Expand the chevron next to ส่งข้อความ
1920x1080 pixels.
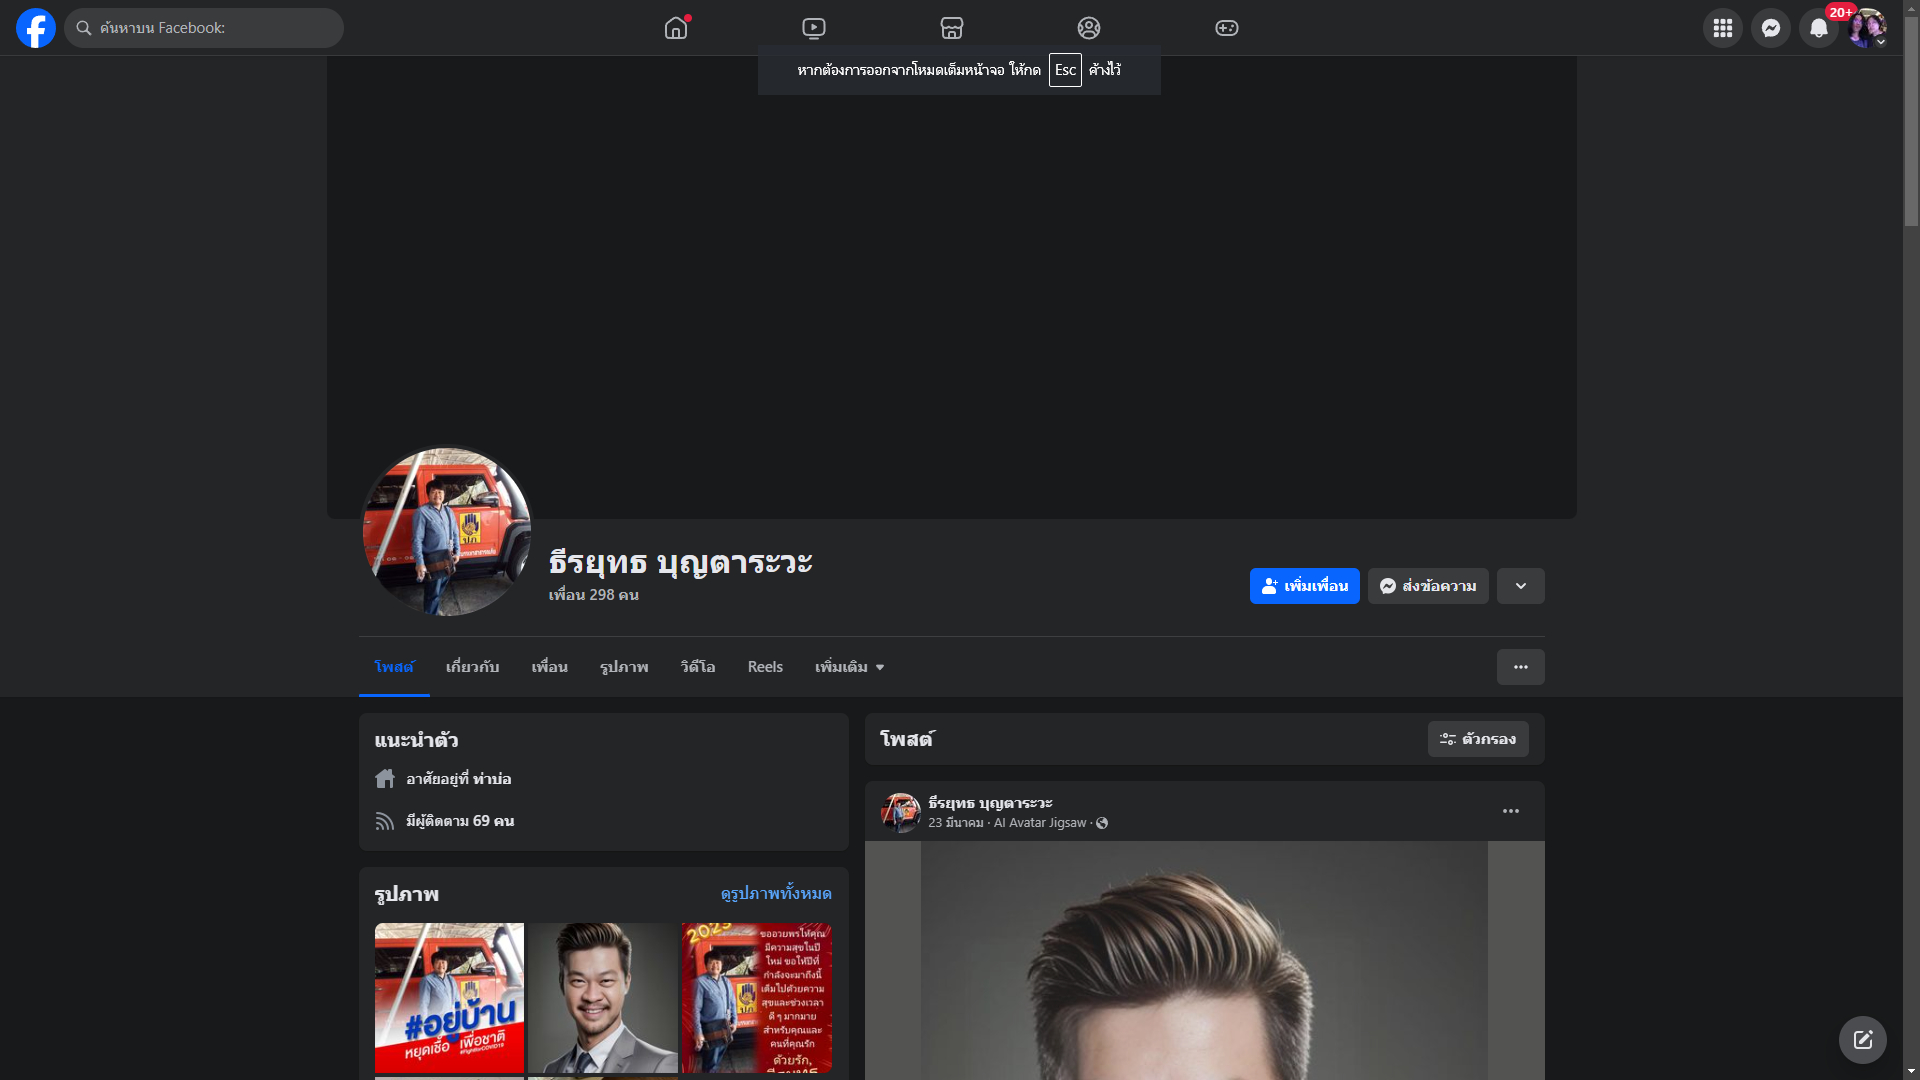click(1521, 586)
